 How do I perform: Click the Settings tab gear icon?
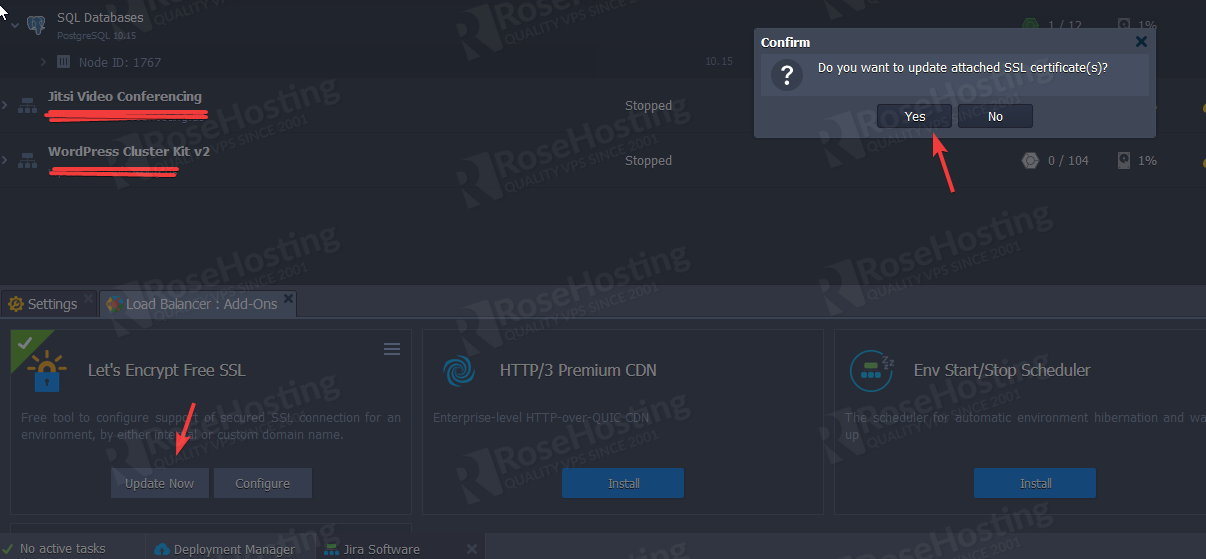16,304
